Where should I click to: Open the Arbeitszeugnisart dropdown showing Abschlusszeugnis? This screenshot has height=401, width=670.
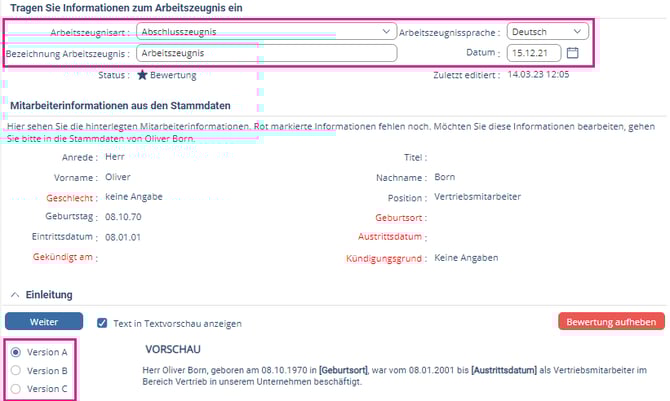(266, 32)
